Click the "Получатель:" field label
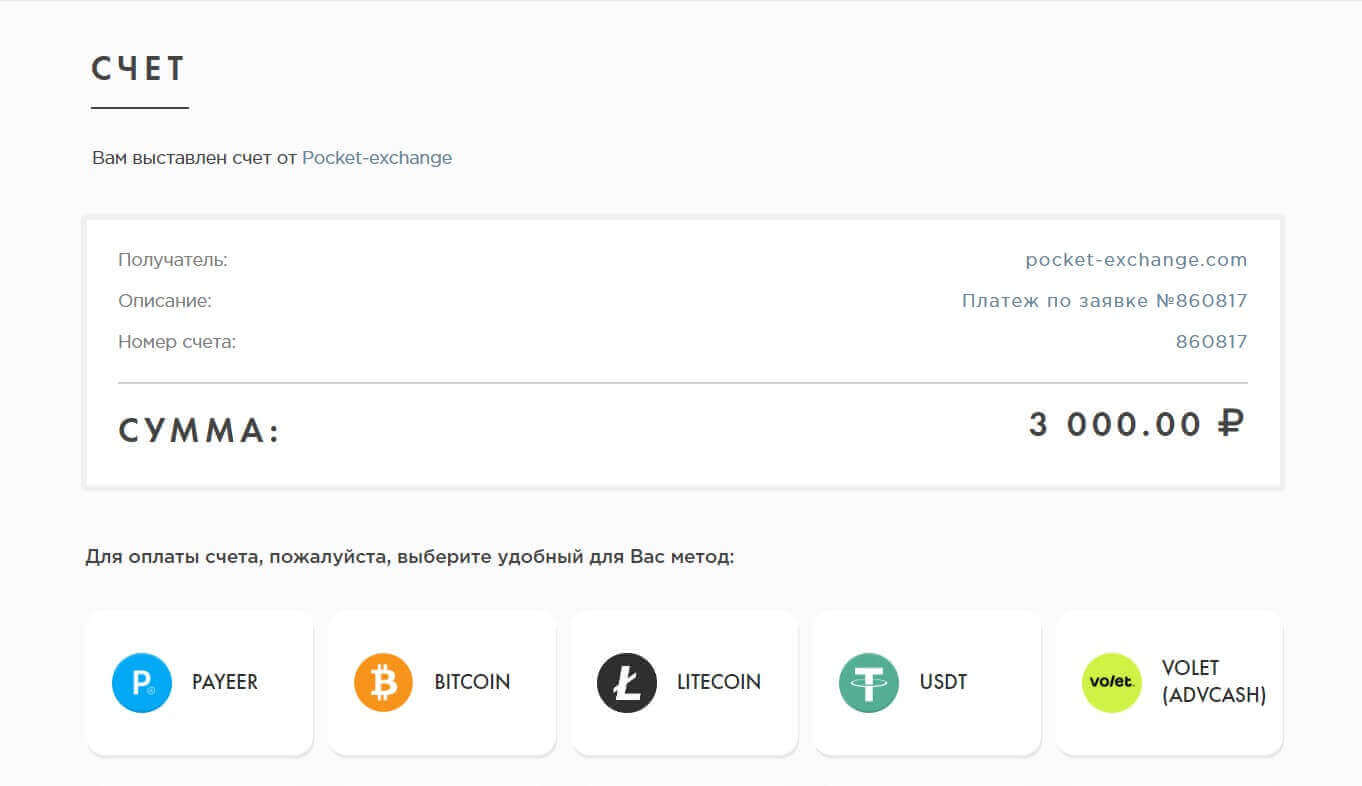 coord(173,260)
